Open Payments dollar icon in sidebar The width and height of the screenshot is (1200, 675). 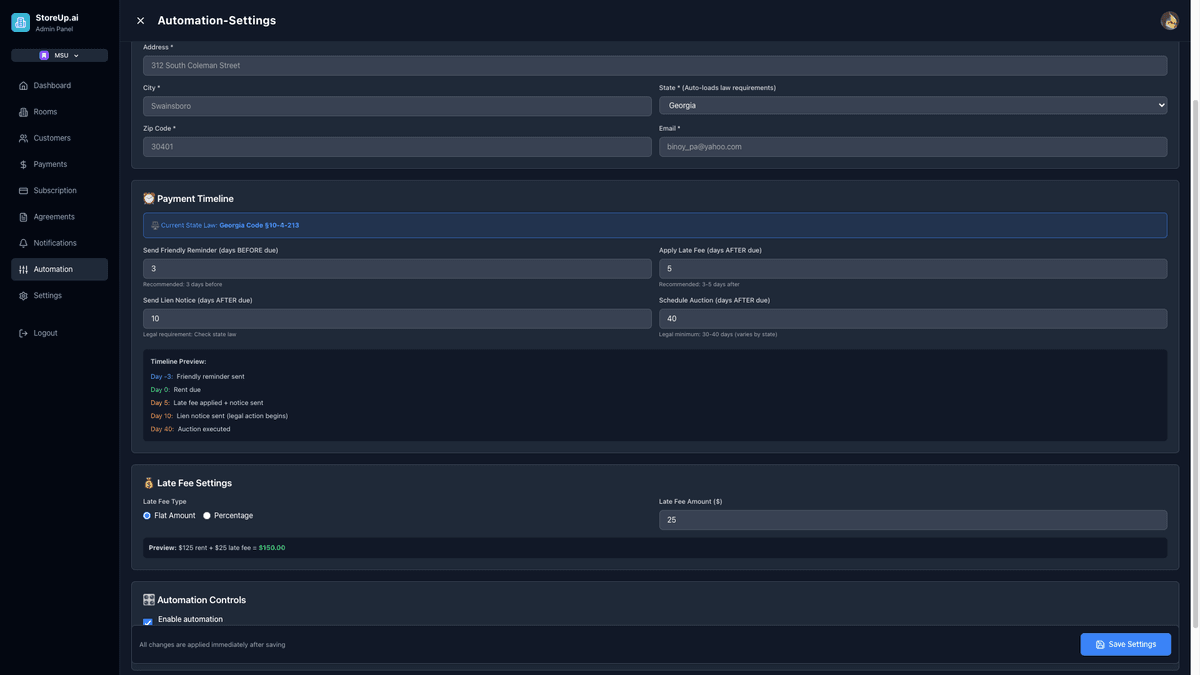pyautogui.click(x=23, y=164)
